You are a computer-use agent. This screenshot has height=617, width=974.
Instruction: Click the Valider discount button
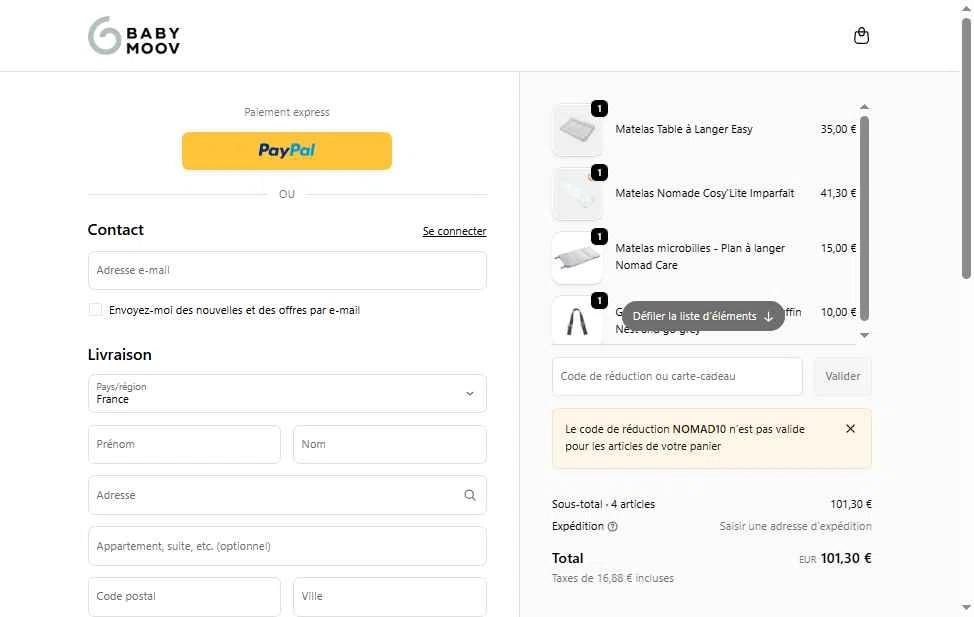(x=842, y=376)
